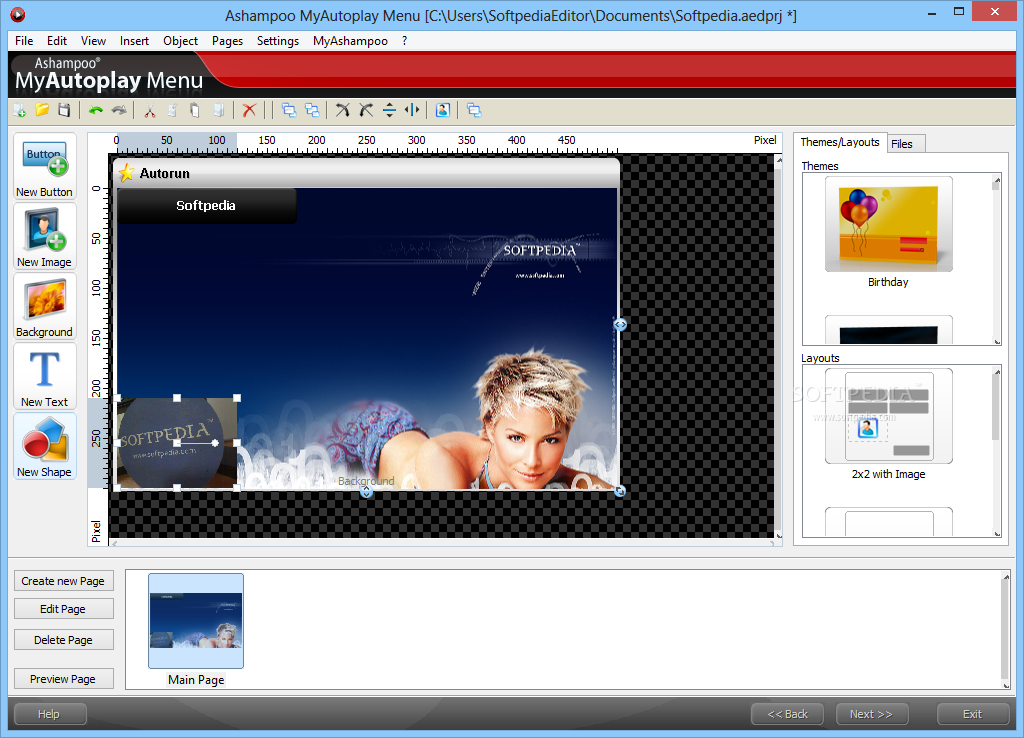1024x738 pixels.
Task: Click the Delete Page button
Action: click(x=63, y=640)
